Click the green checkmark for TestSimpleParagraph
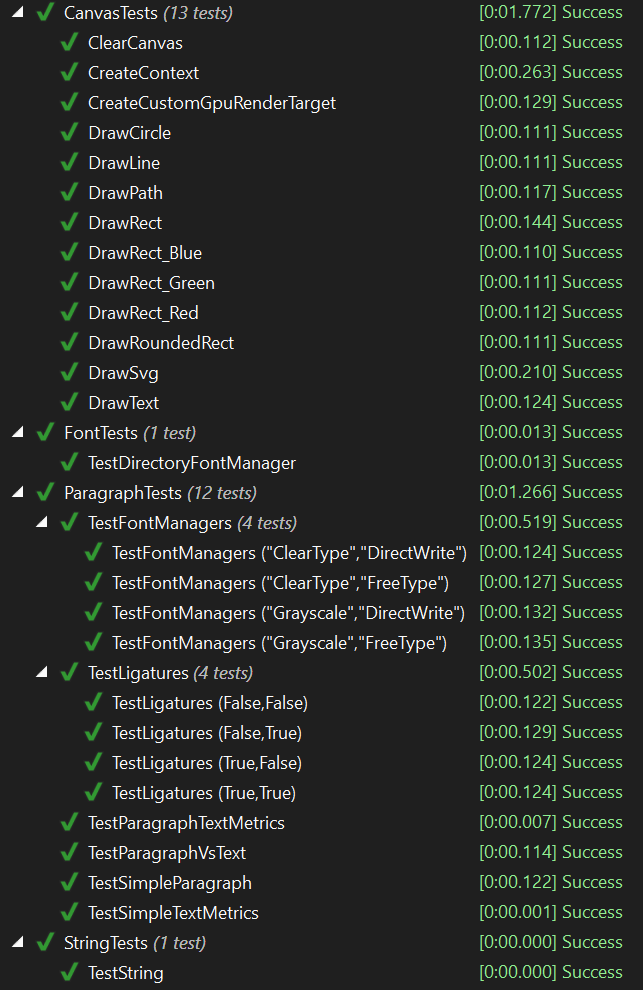This screenshot has width=643, height=990. [x=69, y=883]
